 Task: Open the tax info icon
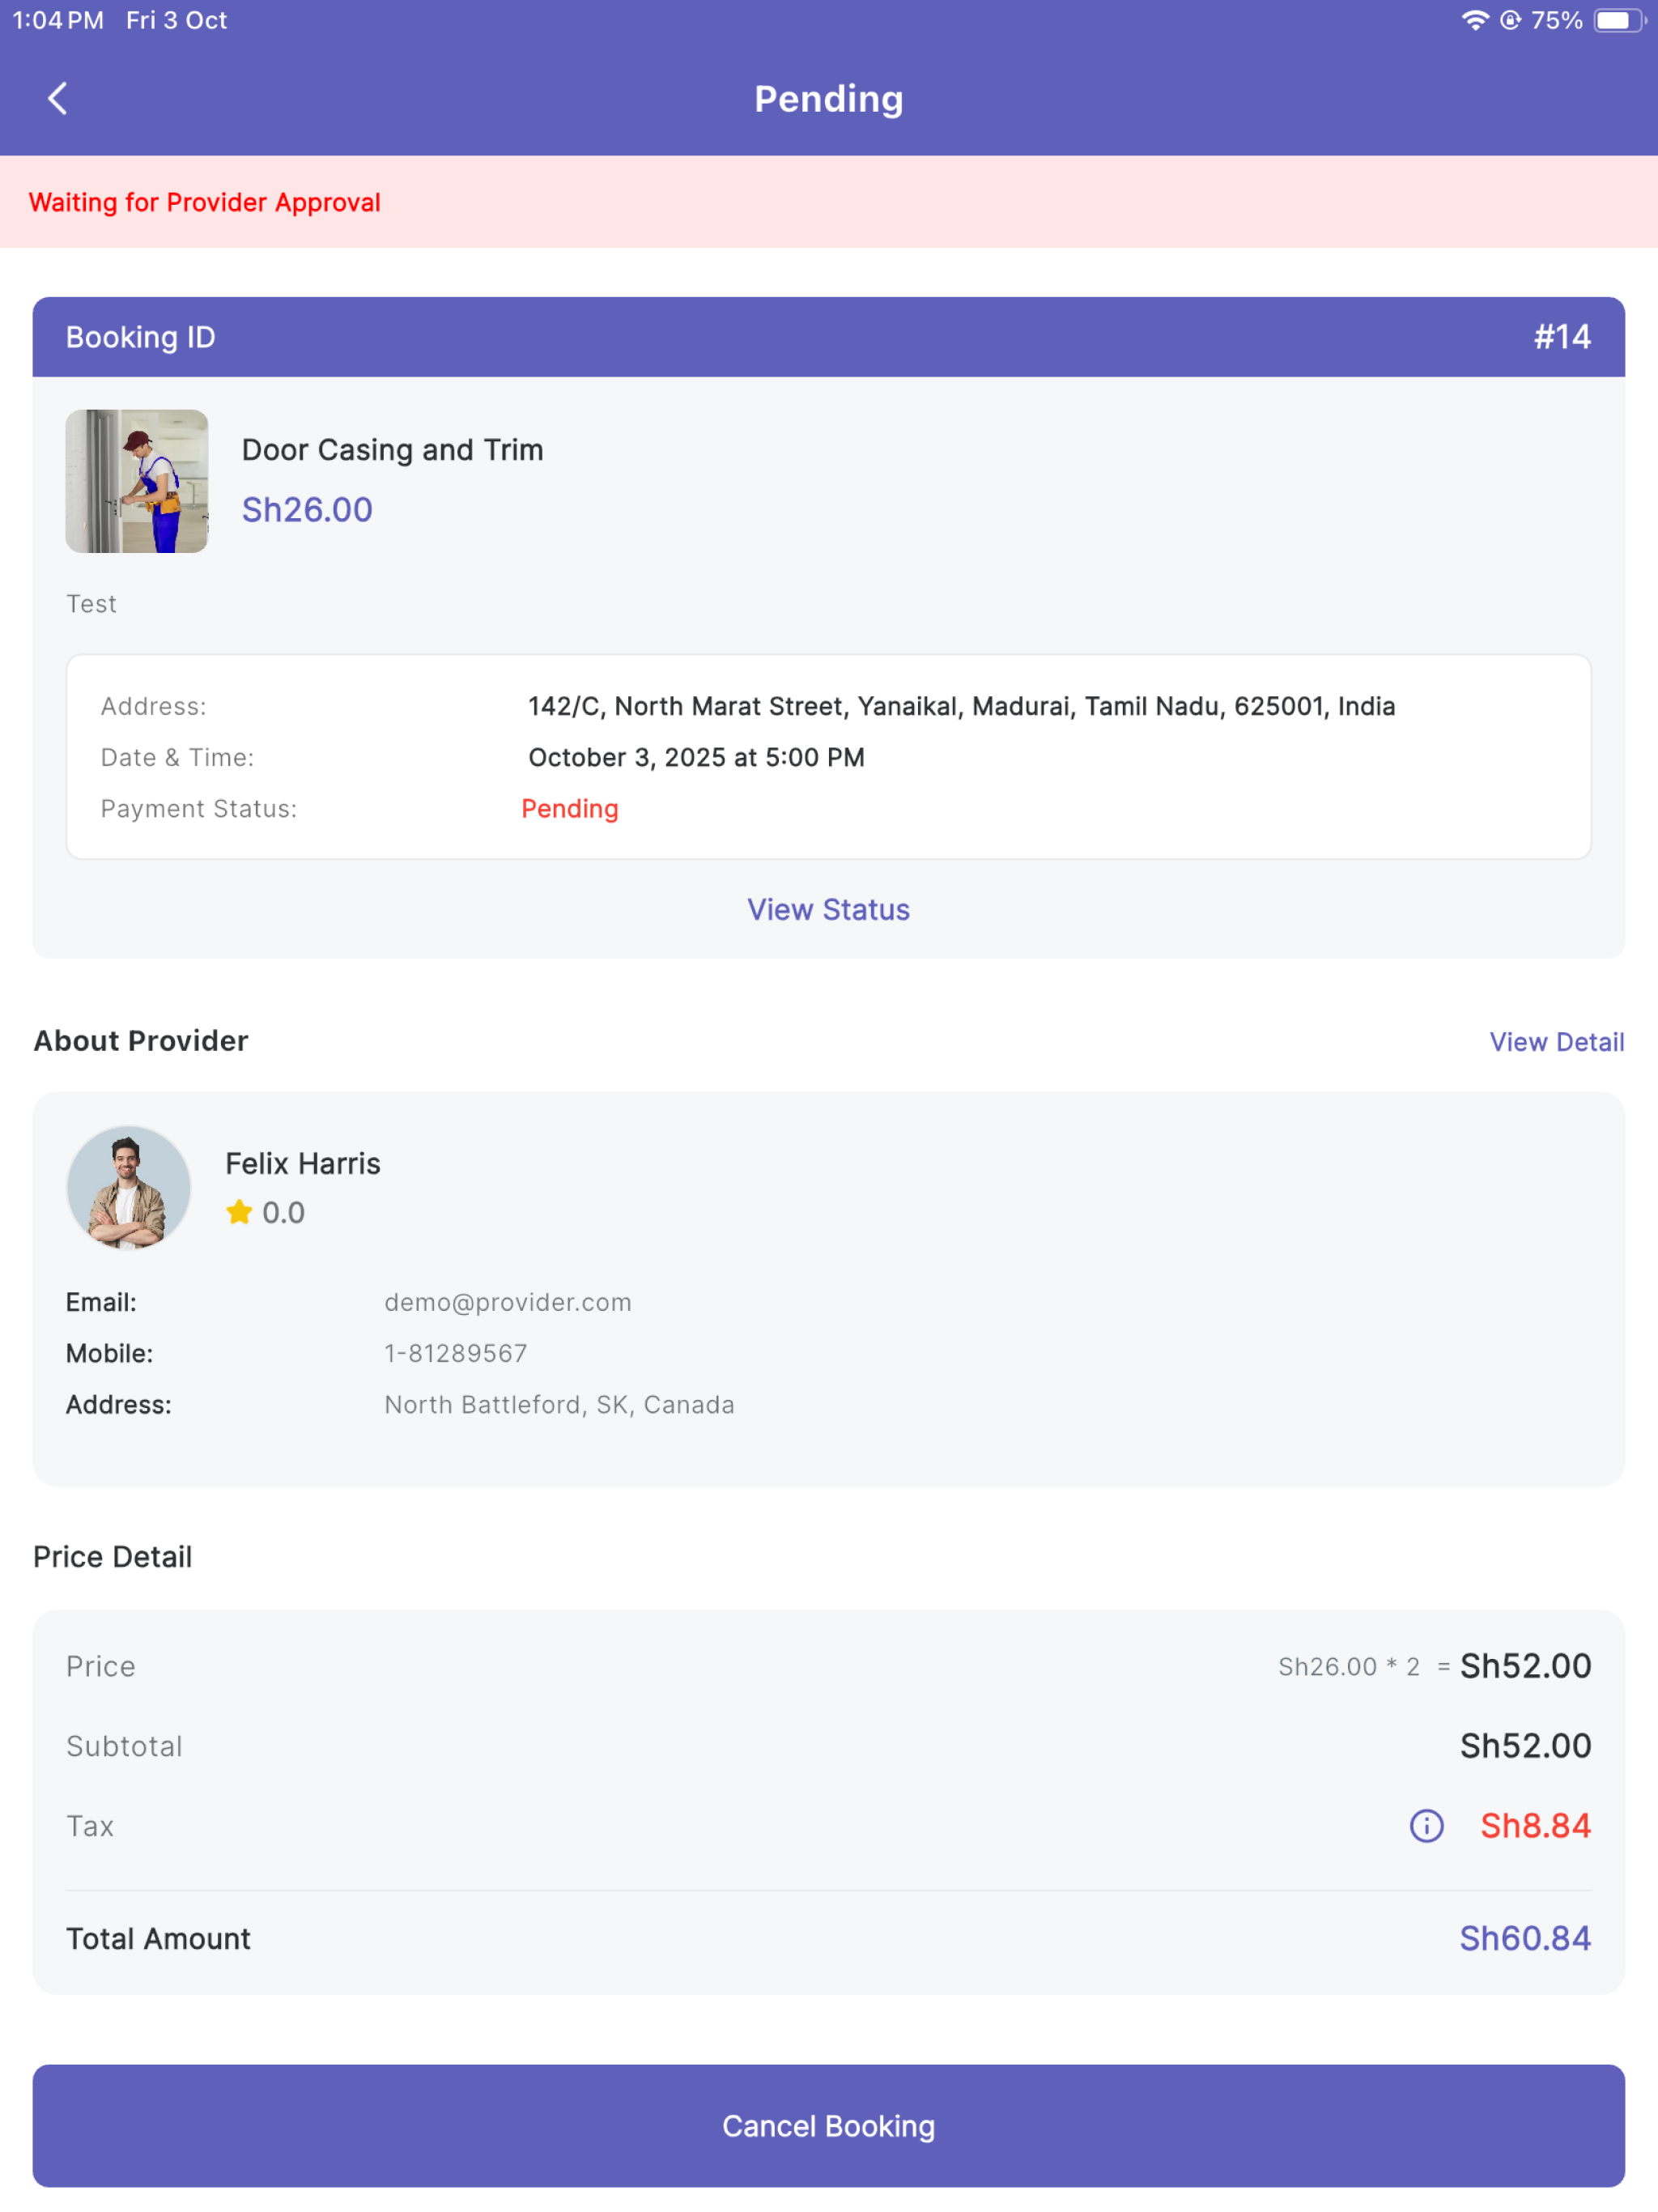coord(1426,1826)
